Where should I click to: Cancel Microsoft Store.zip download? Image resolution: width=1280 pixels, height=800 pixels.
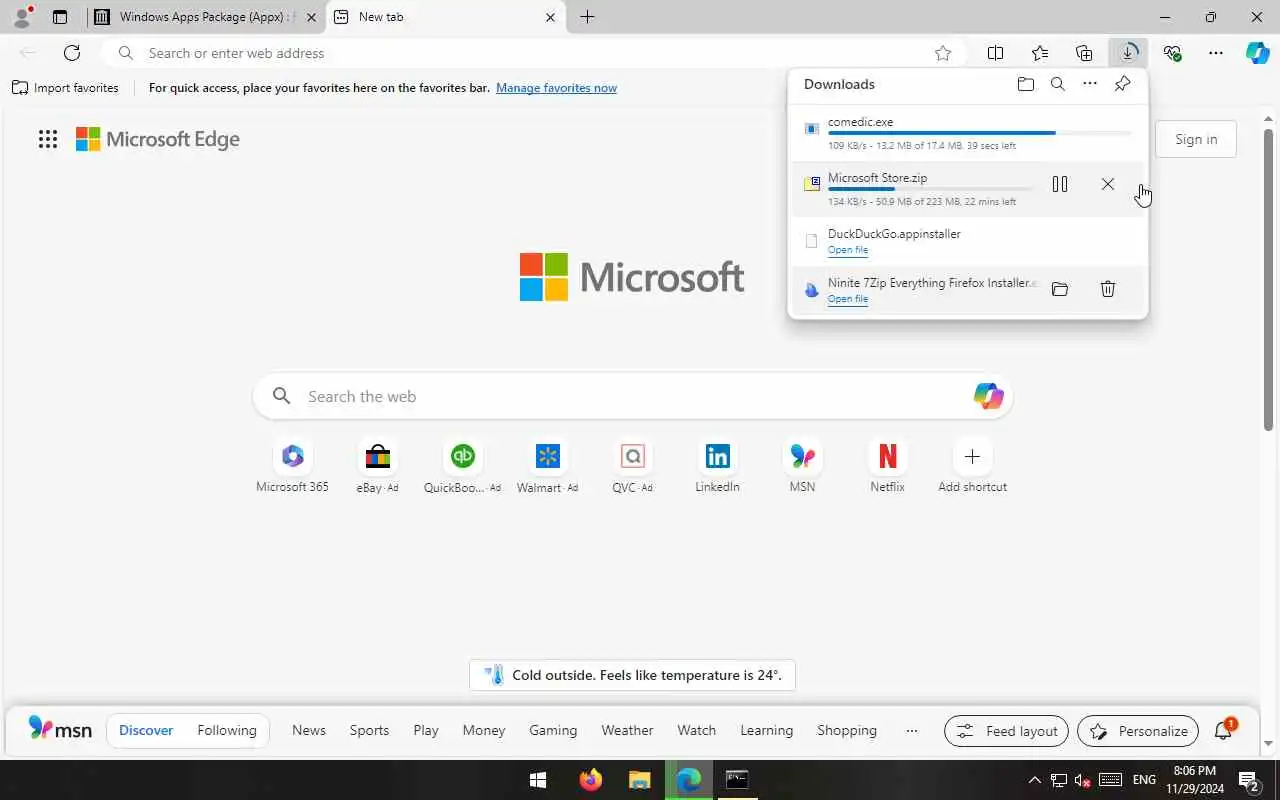tap(1107, 184)
